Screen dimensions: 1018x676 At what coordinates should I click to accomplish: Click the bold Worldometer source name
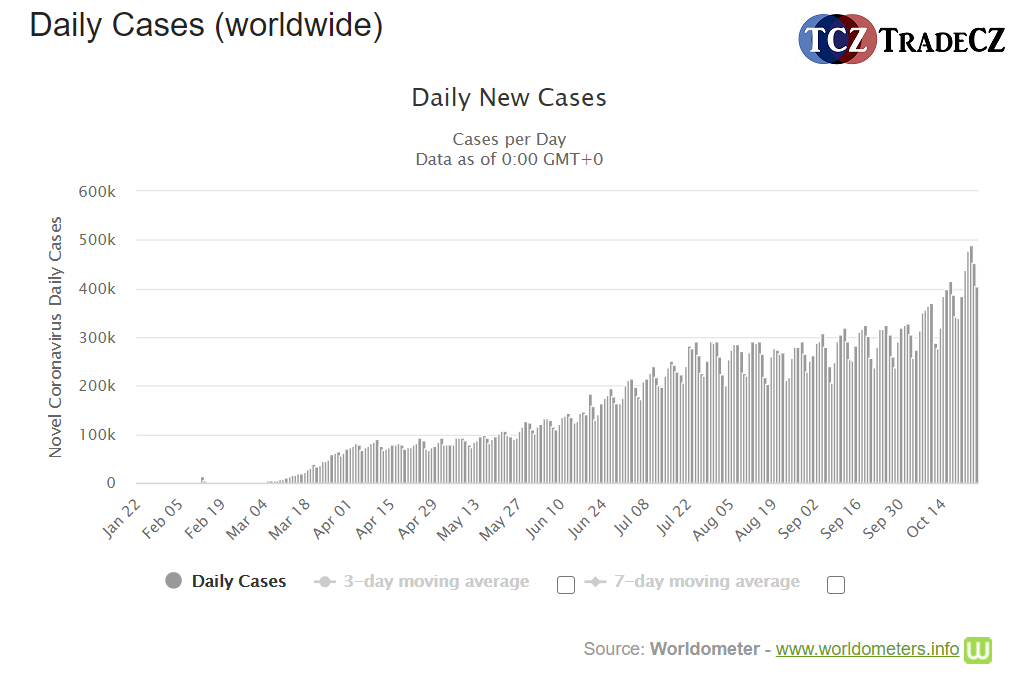coord(704,649)
